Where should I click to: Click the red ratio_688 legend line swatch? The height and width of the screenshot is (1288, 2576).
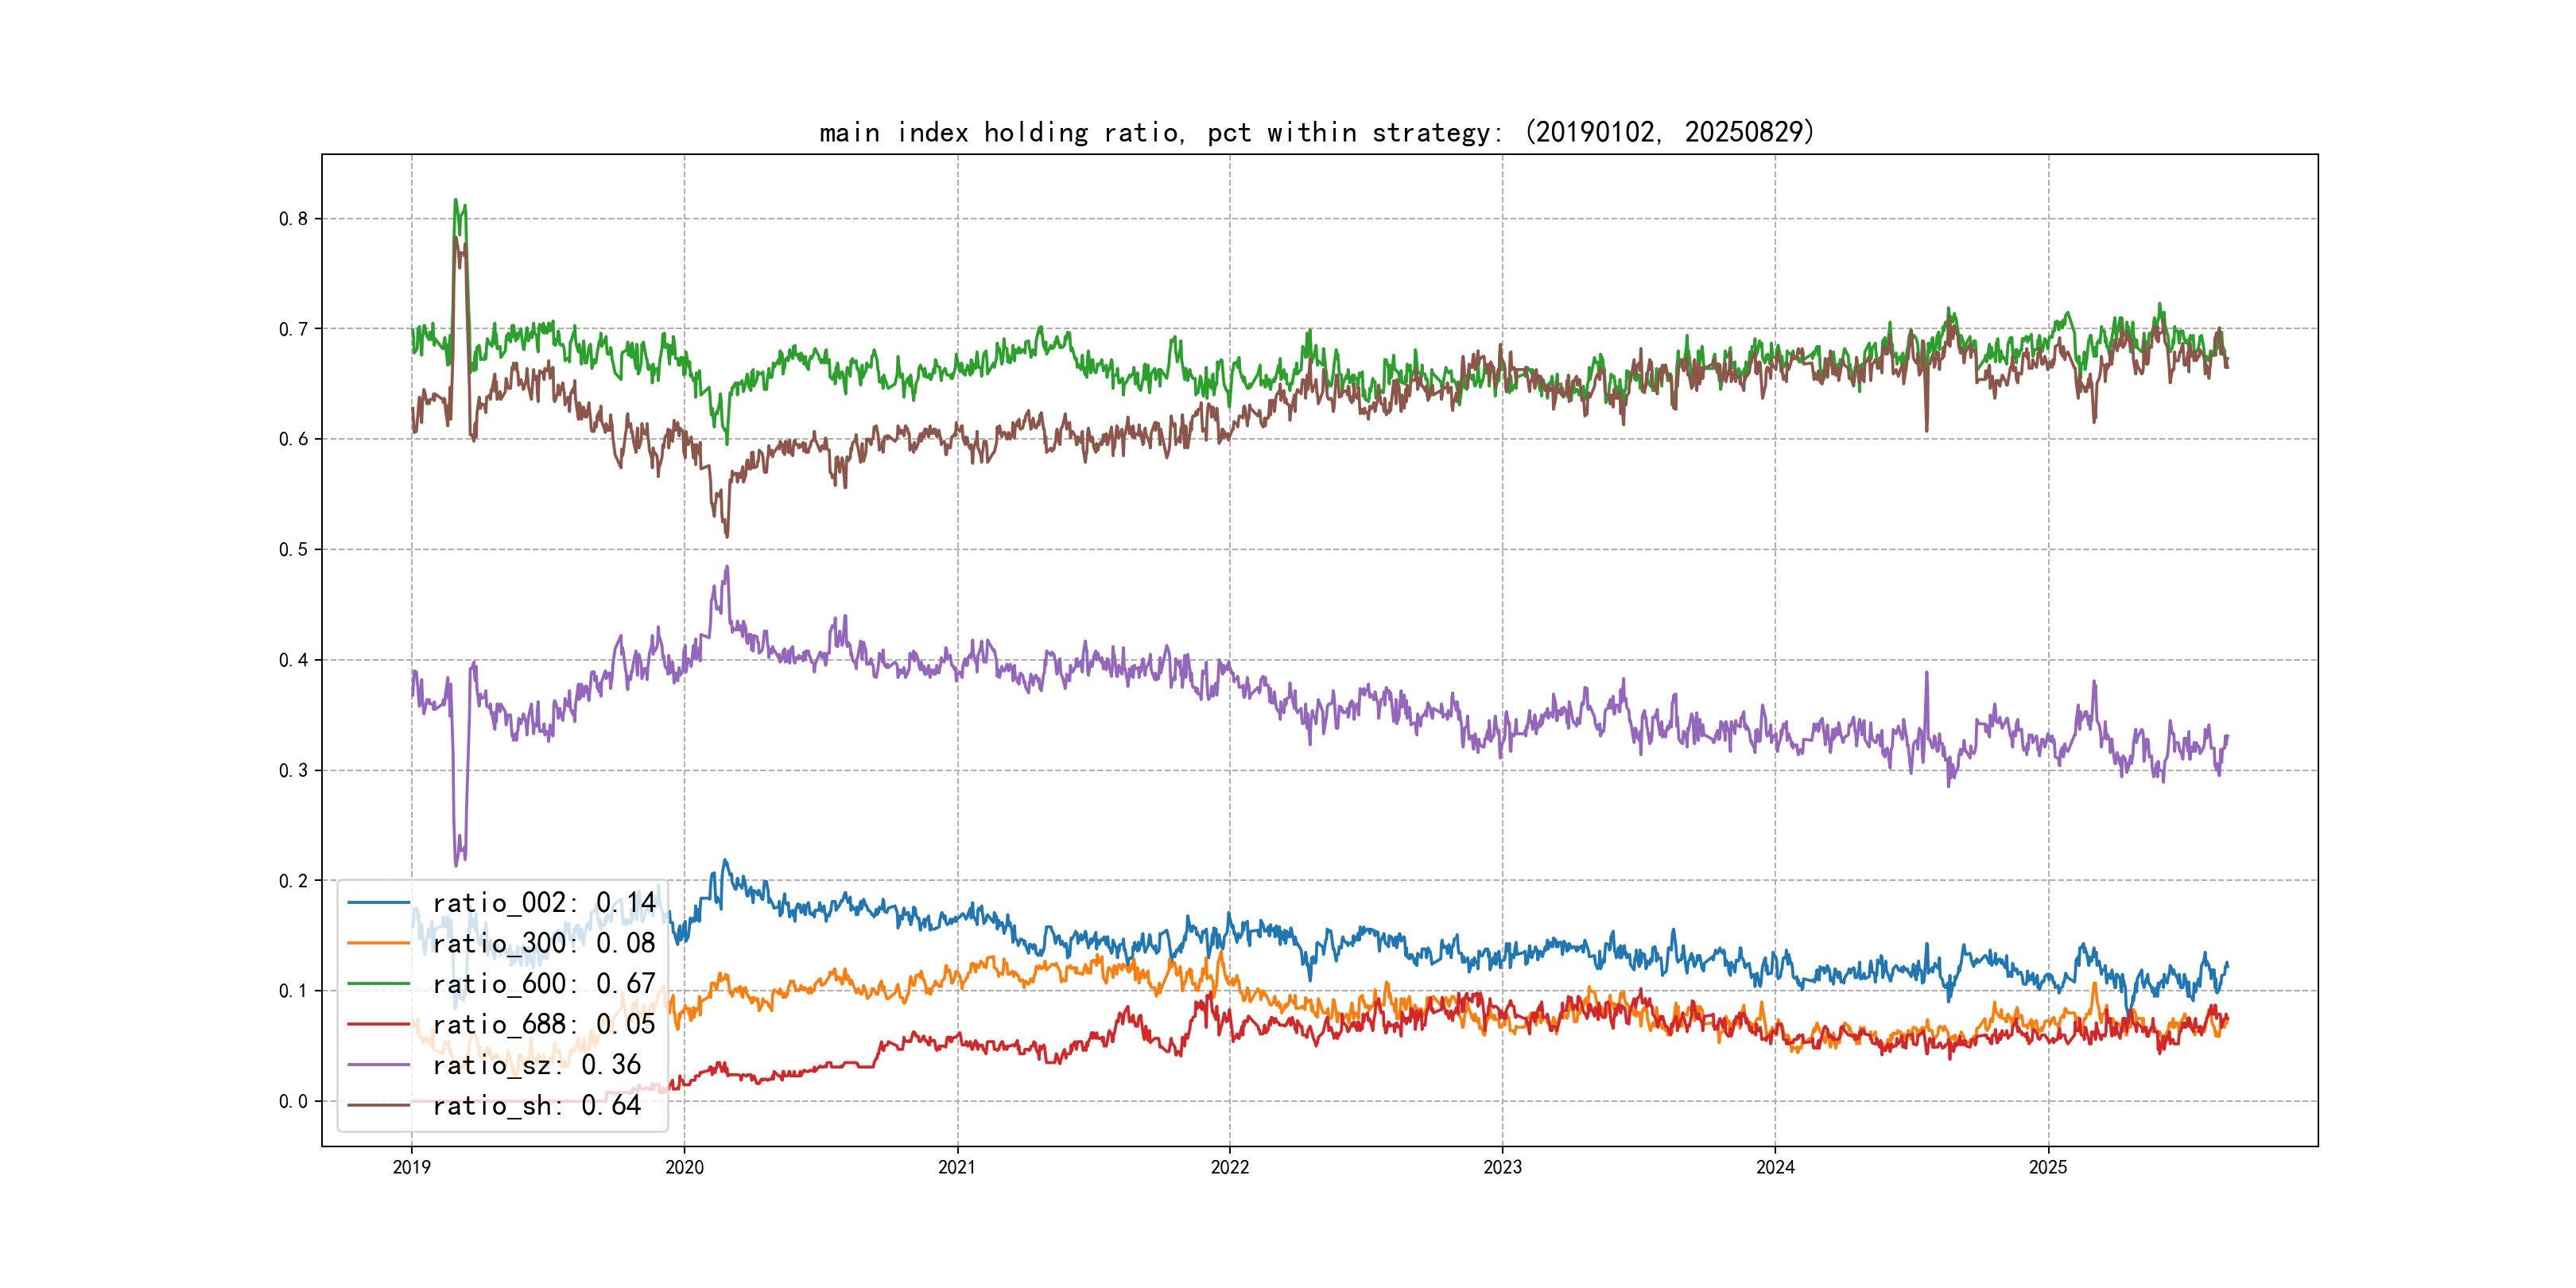[x=378, y=1024]
